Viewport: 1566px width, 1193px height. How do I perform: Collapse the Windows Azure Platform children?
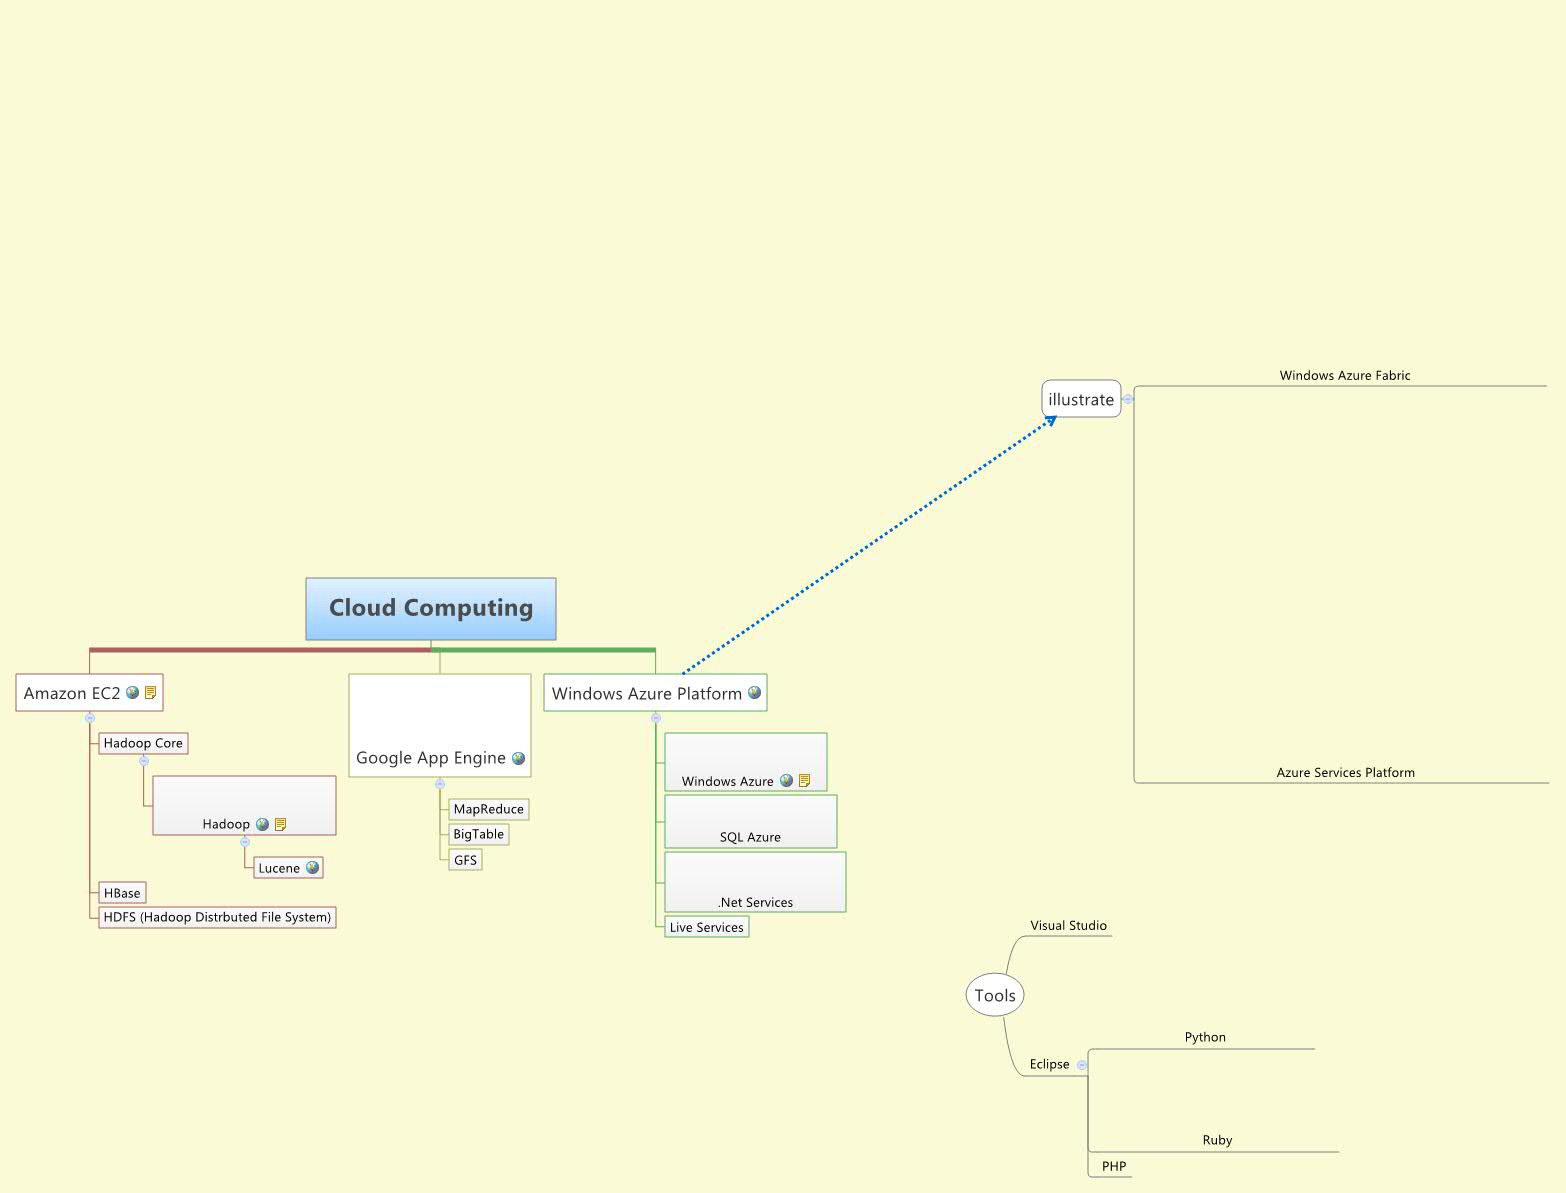[x=656, y=718]
